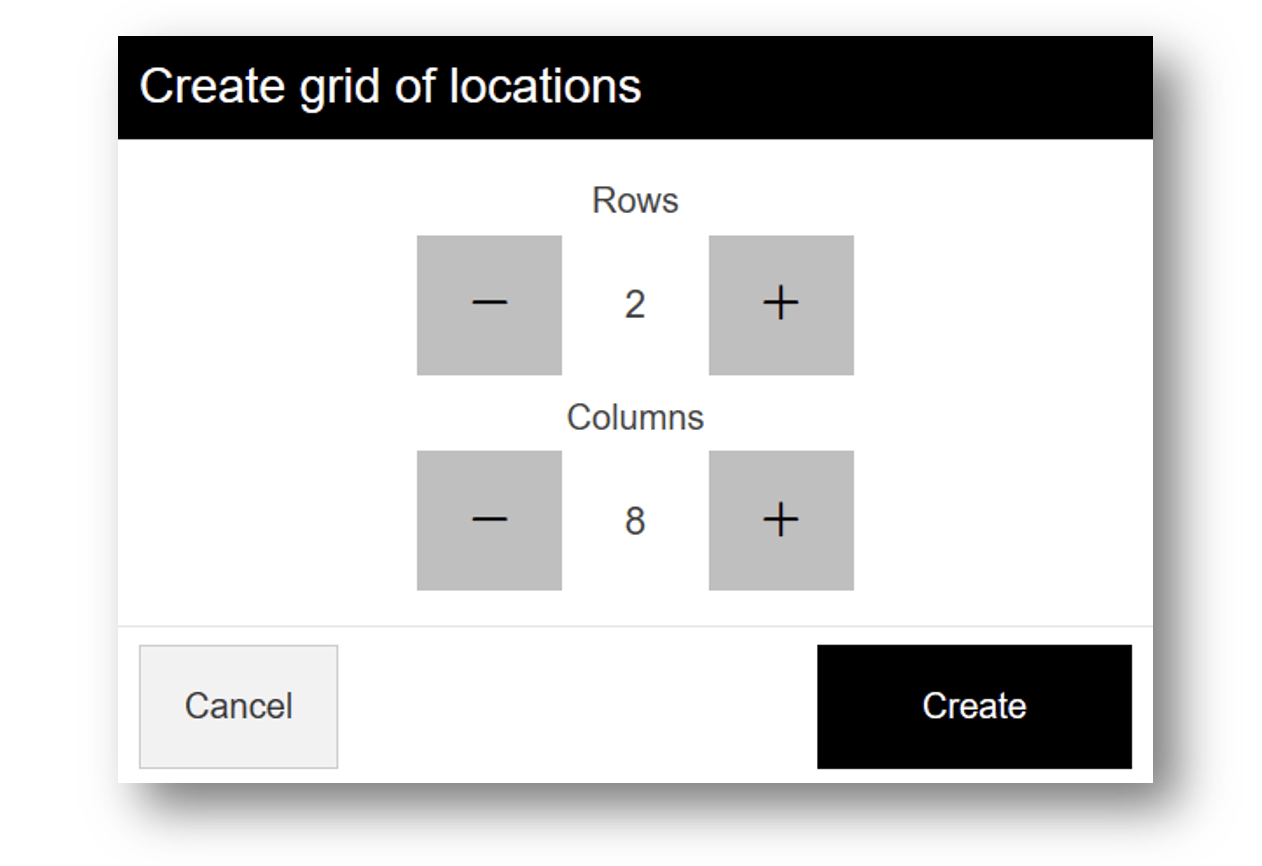Confirm grid creation with Create

pyautogui.click(x=974, y=706)
